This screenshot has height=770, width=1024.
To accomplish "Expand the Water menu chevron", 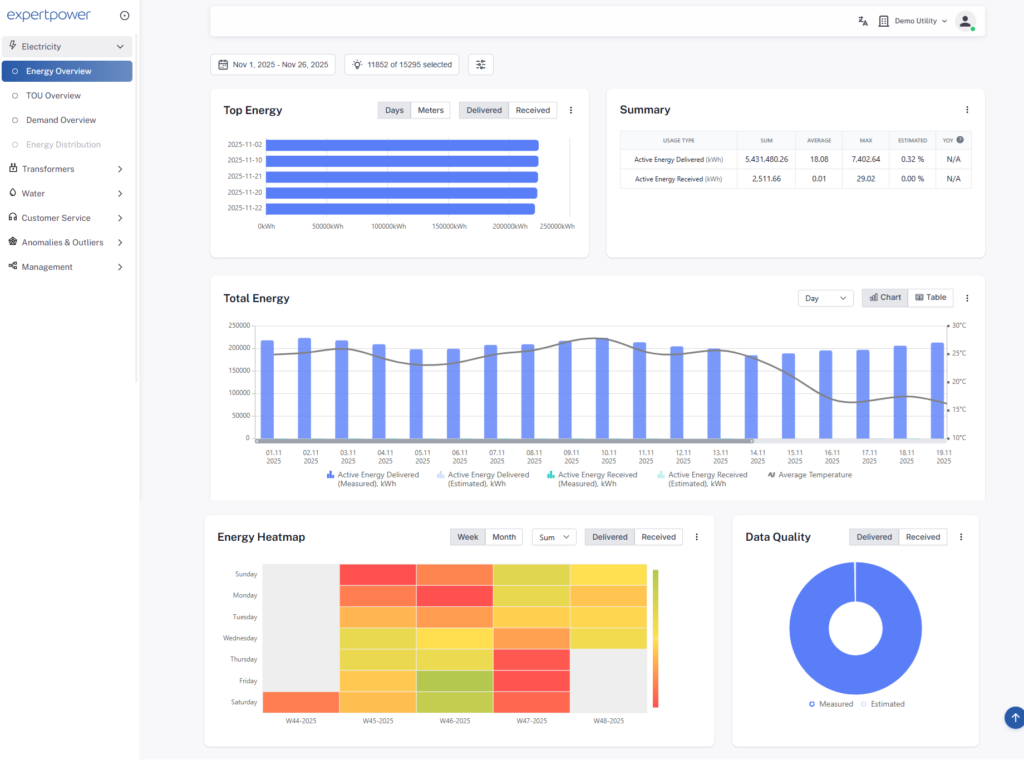I will (120, 193).
